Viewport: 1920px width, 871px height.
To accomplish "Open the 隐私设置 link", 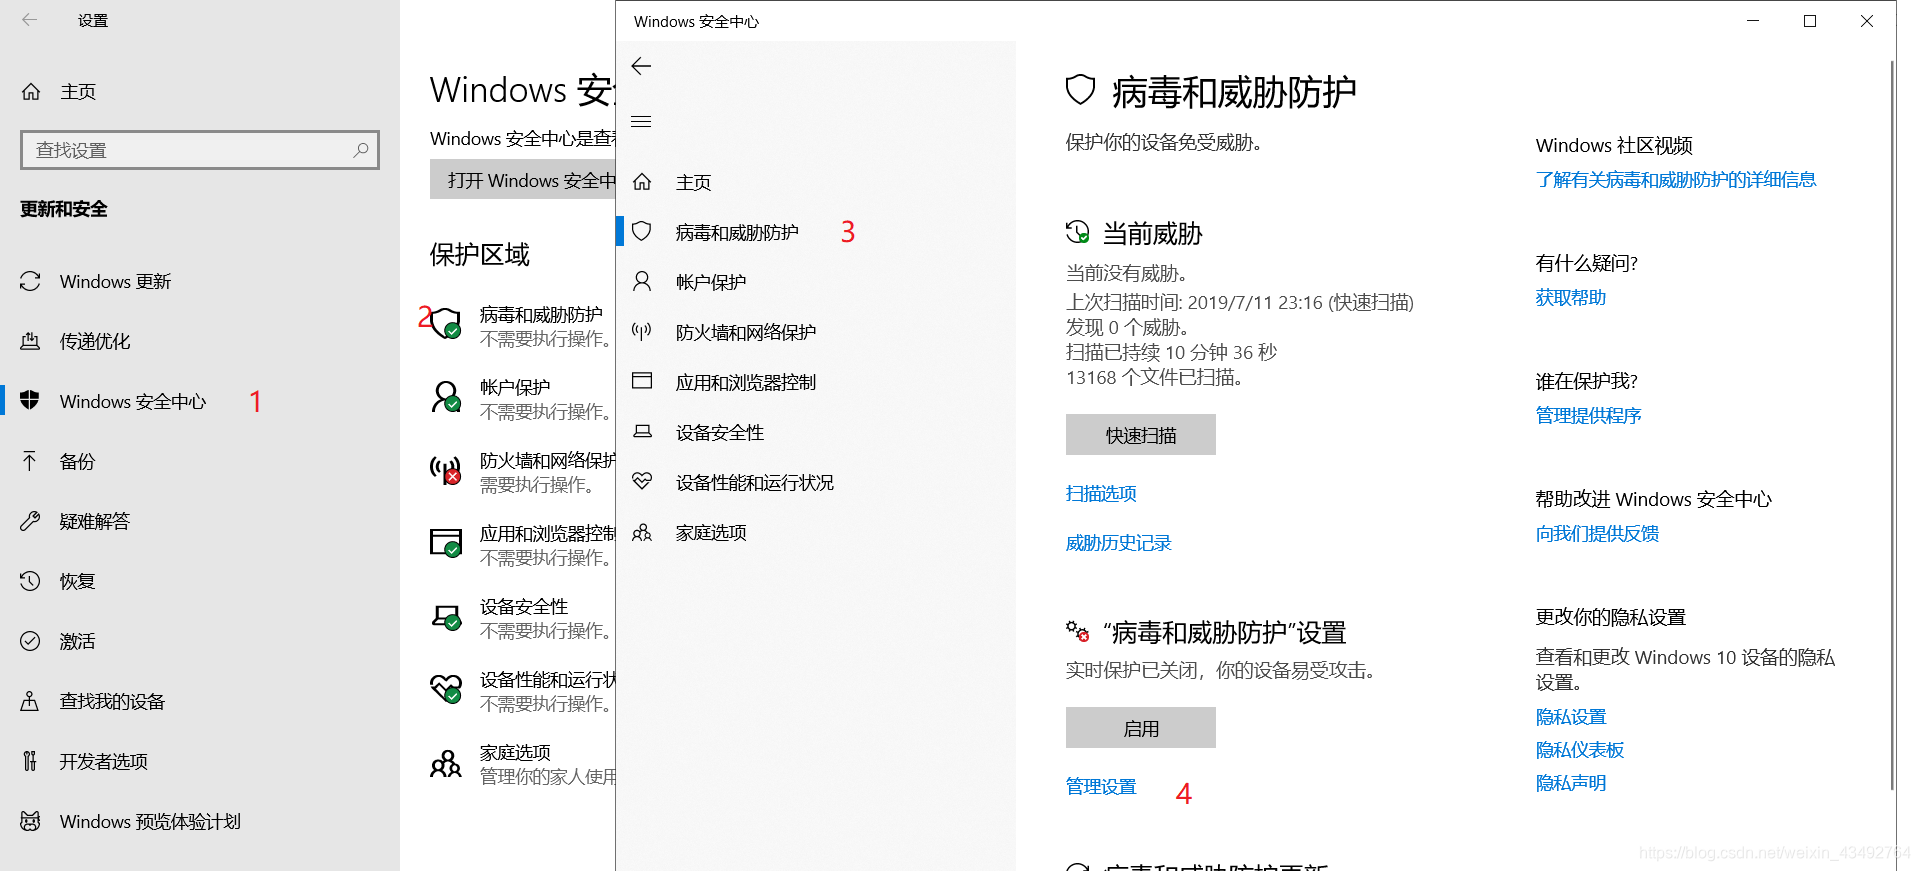I will pyautogui.click(x=1570, y=716).
